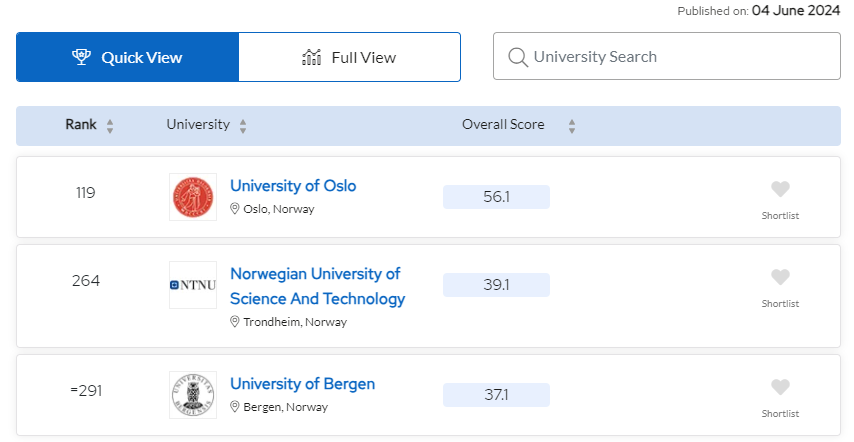854x442 pixels.
Task: Click the text Bergen, Norway
Action: pos(285,407)
